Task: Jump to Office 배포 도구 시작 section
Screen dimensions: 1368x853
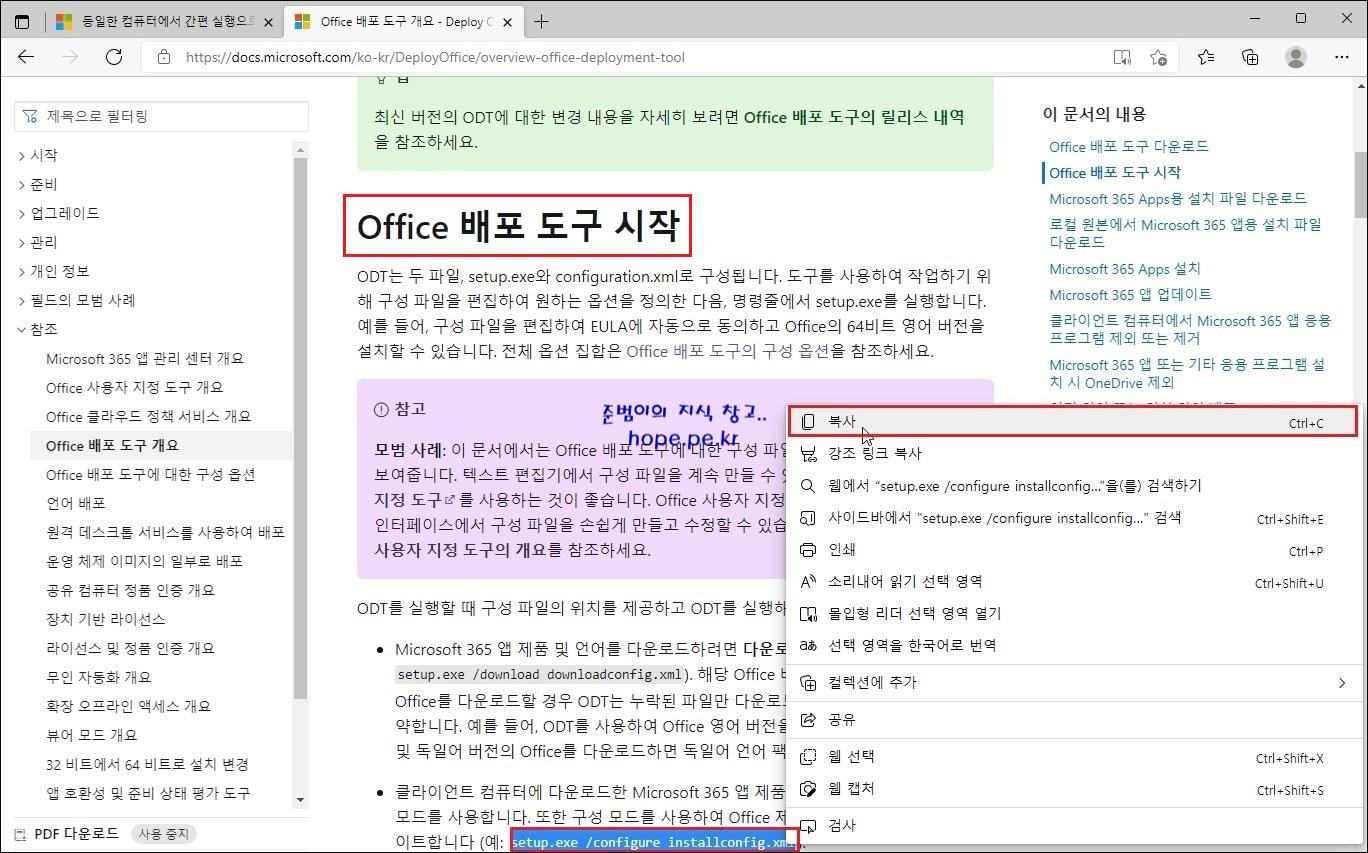Action: (x=1114, y=172)
